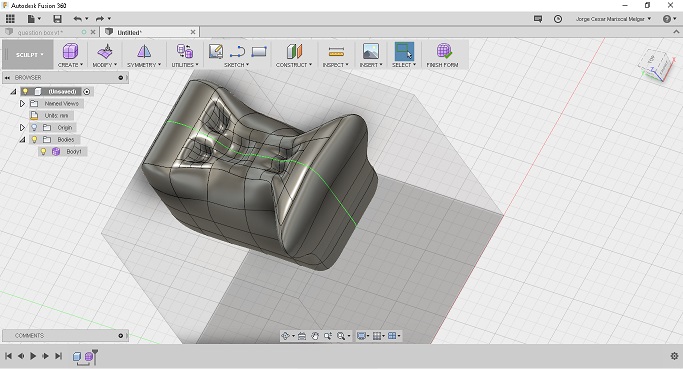Viewport: 683px width, 369px height.
Task: Collapse the toolbar with chevron arrow
Action: pos(676,32)
